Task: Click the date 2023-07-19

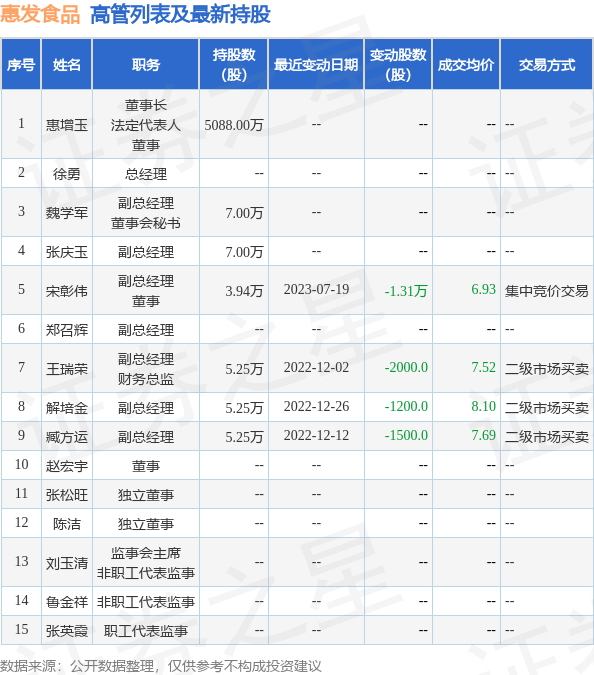Action: pos(316,289)
